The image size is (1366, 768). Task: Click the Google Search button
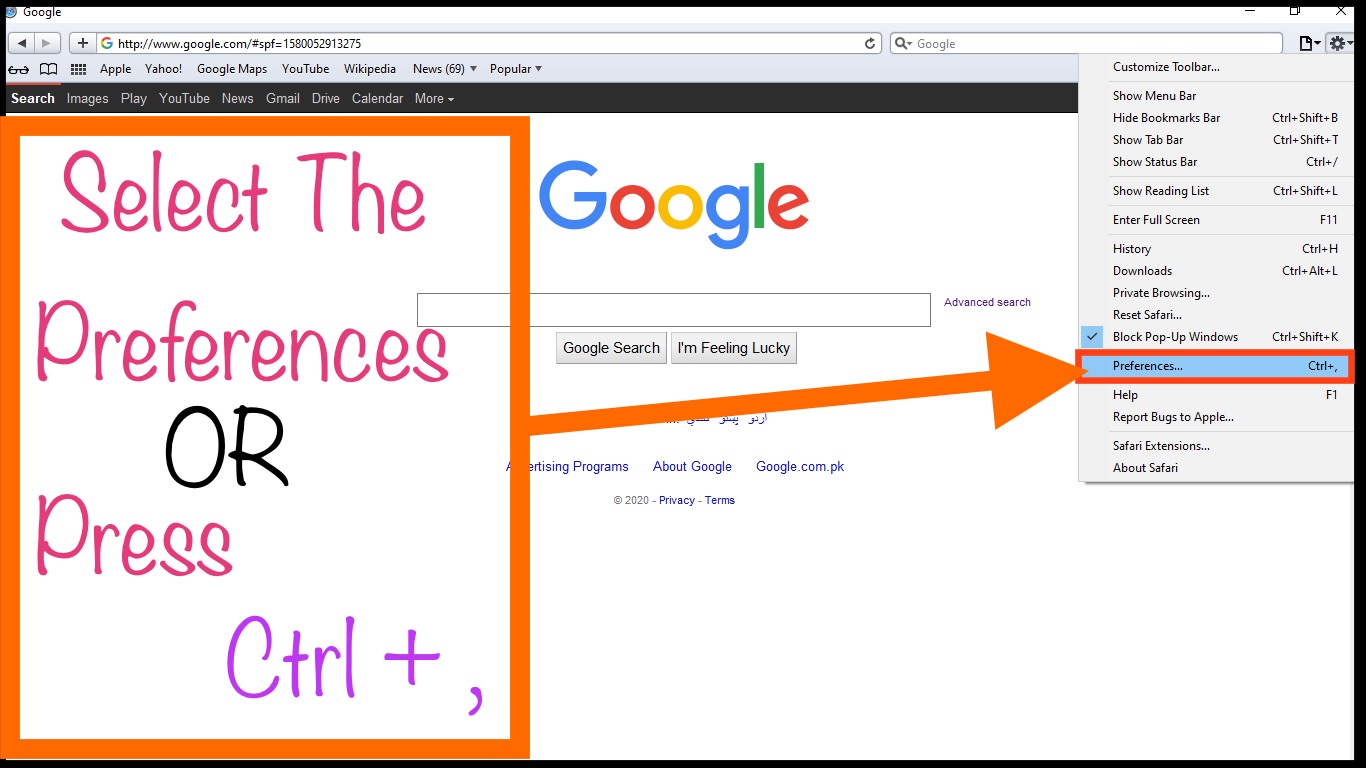tap(611, 348)
